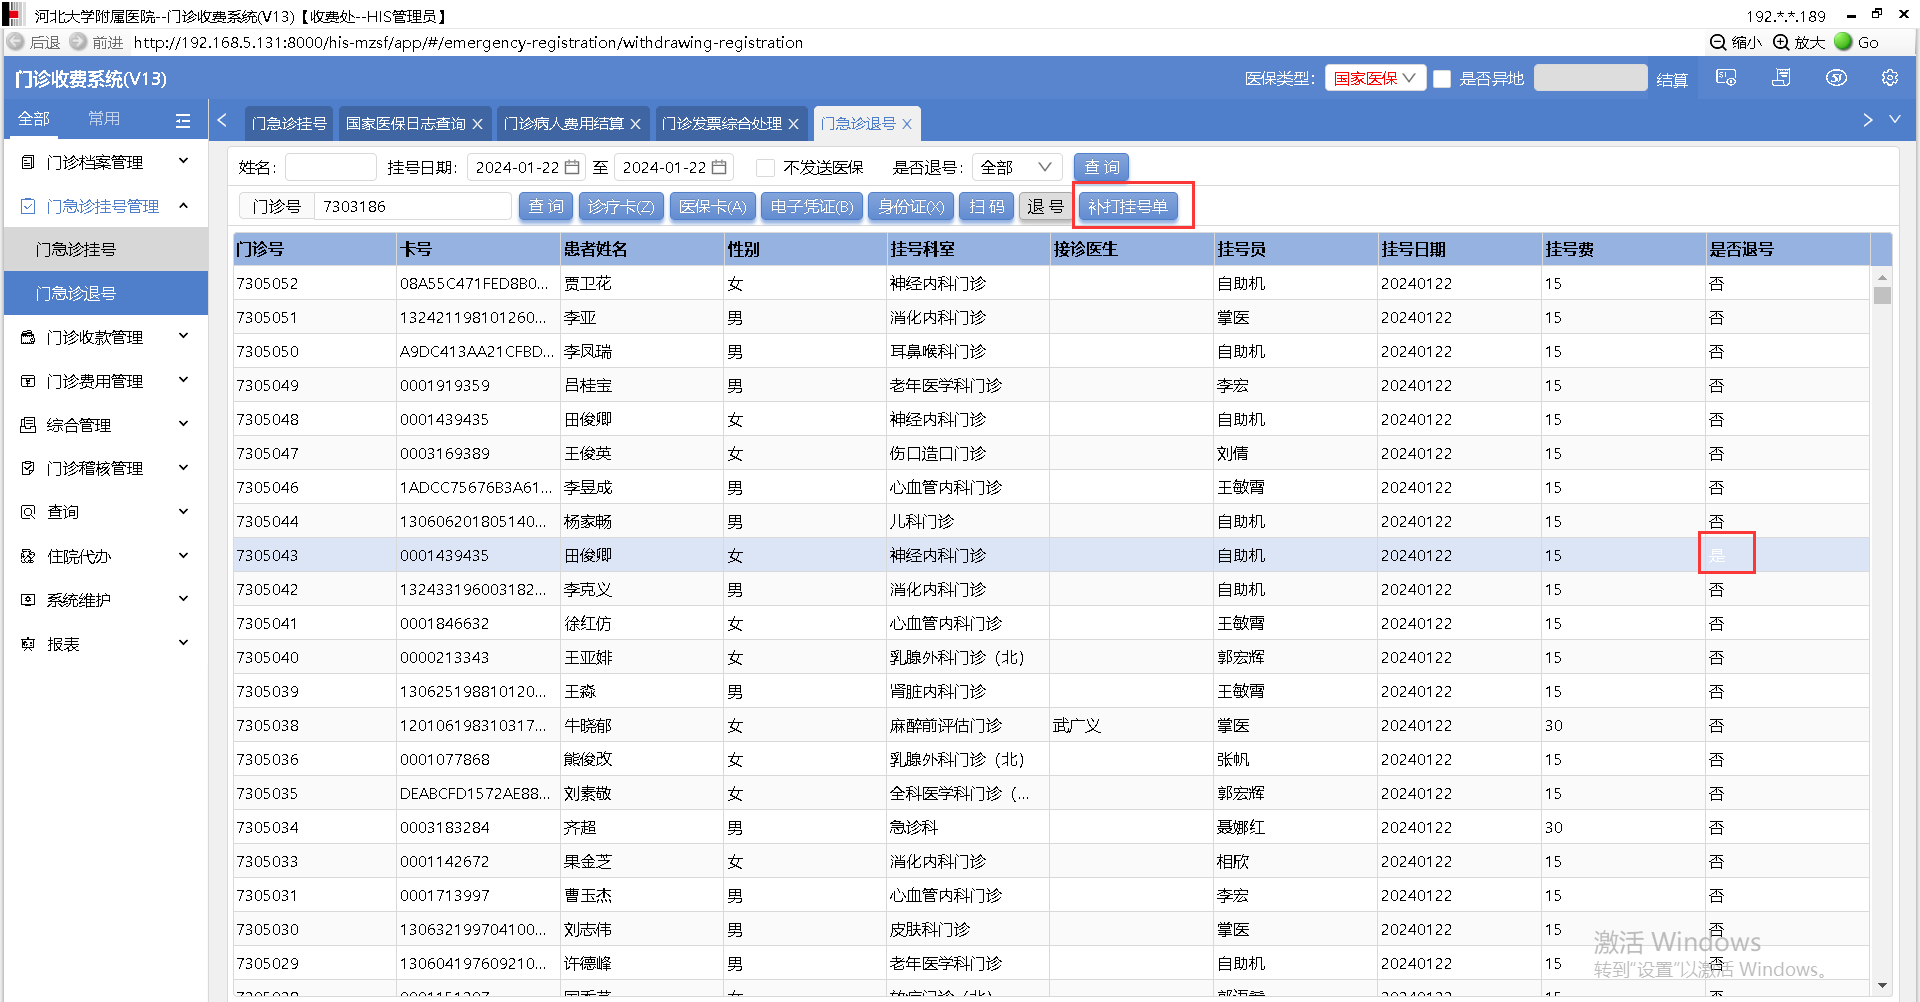Switch to the 常用 sidebar tab
The height and width of the screenshot is (1002, 1920).
tap(104, 119)
